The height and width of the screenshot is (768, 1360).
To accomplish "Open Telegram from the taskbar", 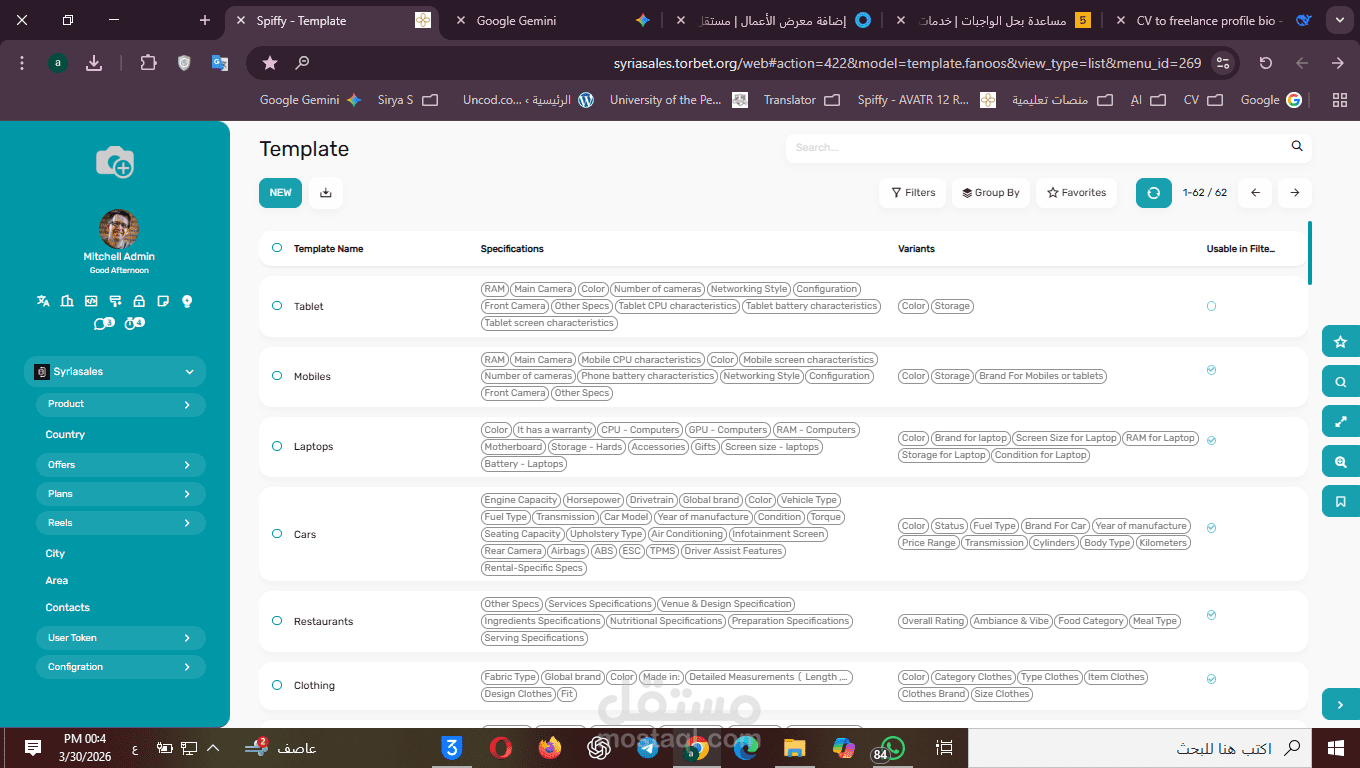I will point(648,748).
